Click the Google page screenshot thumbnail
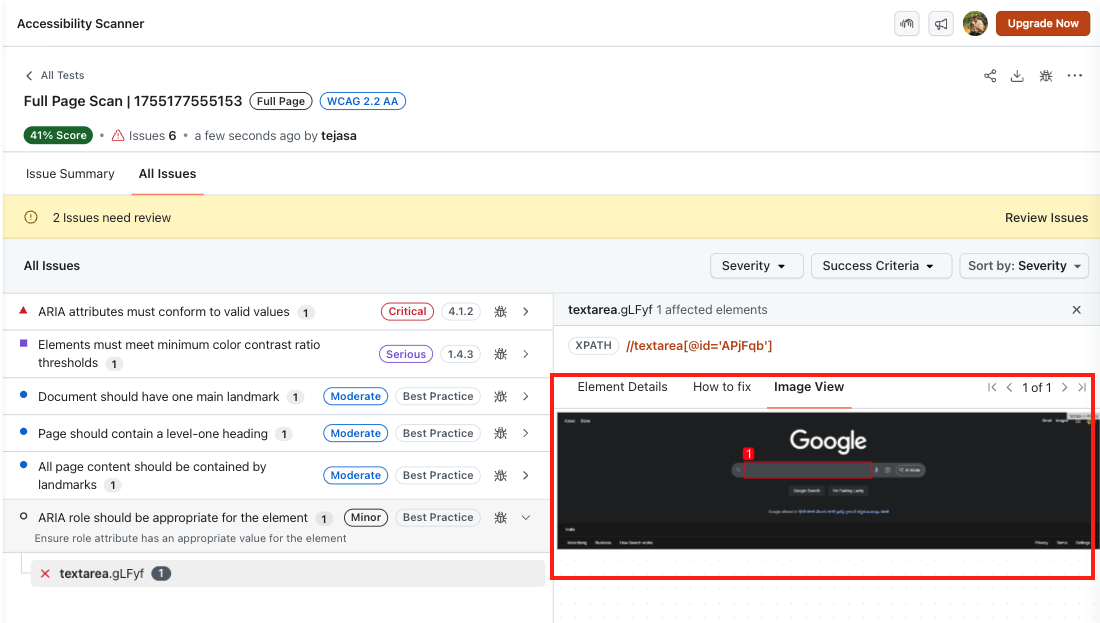Image resolution: width=1100 pixels, height=623 pixels. pyautogui.click(x=826, y=480)
